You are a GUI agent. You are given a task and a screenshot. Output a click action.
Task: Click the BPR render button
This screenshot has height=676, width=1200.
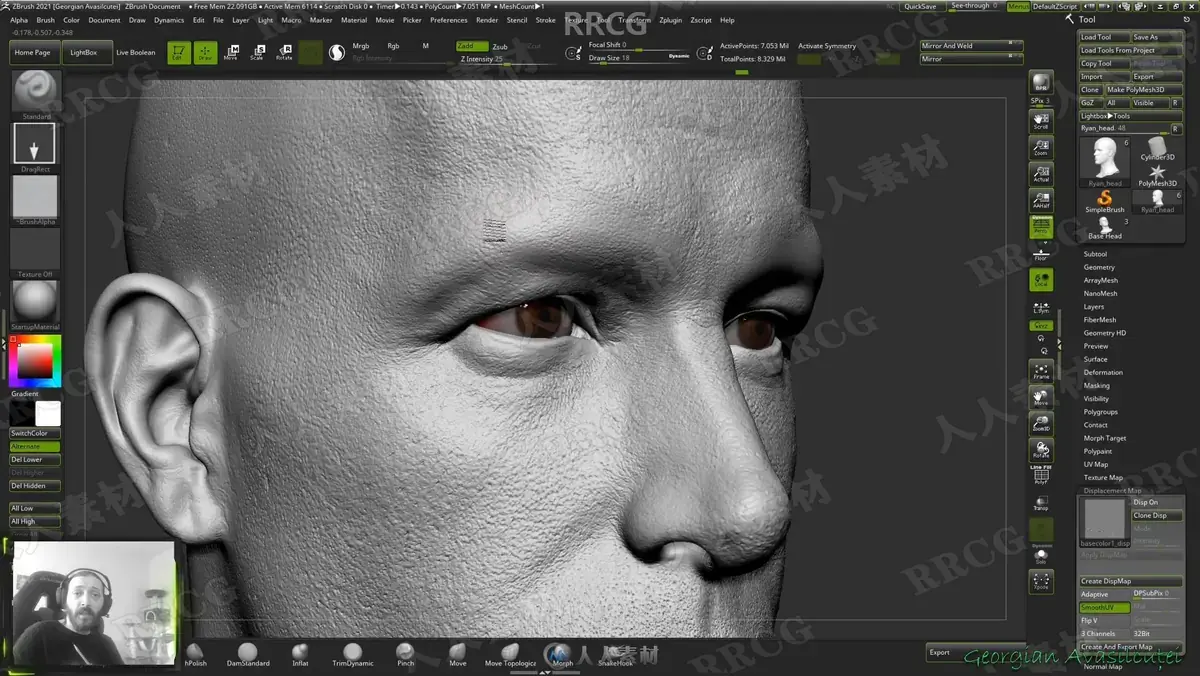coord(1041,84)
